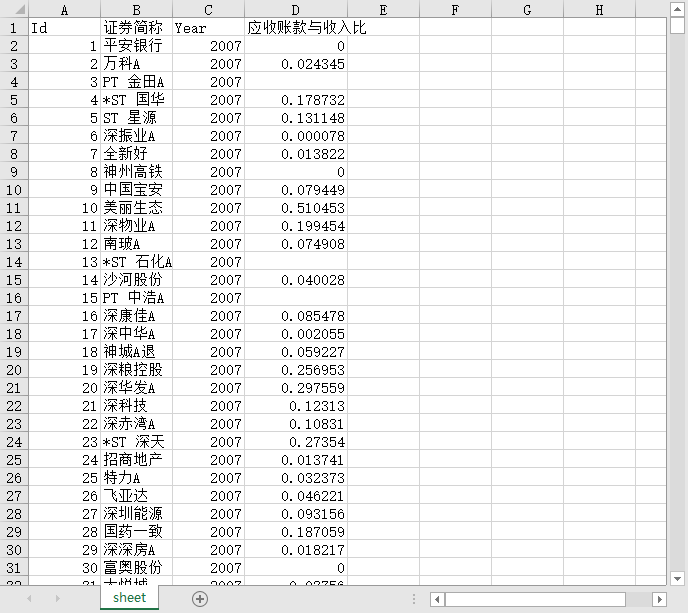Image resolution: width=688 pixels, height=613 pixels.
Task: Select cell '美丽生态'
Action: [x=136, y=208]
